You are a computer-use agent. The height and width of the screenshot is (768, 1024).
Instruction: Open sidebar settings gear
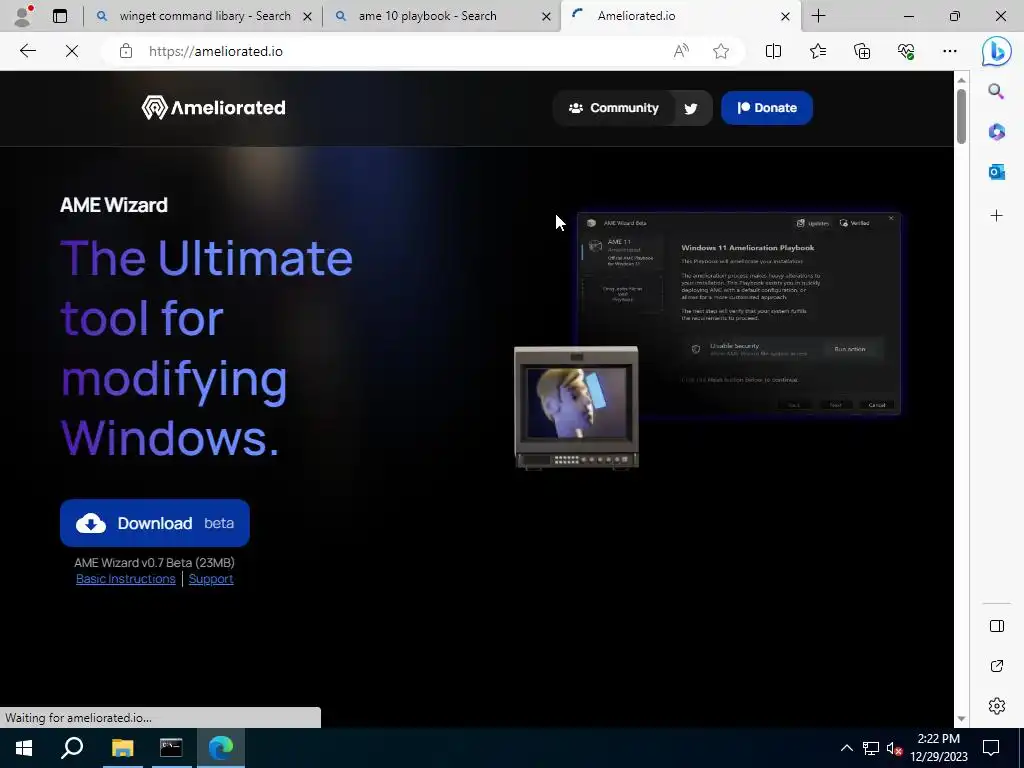point(997,706)
